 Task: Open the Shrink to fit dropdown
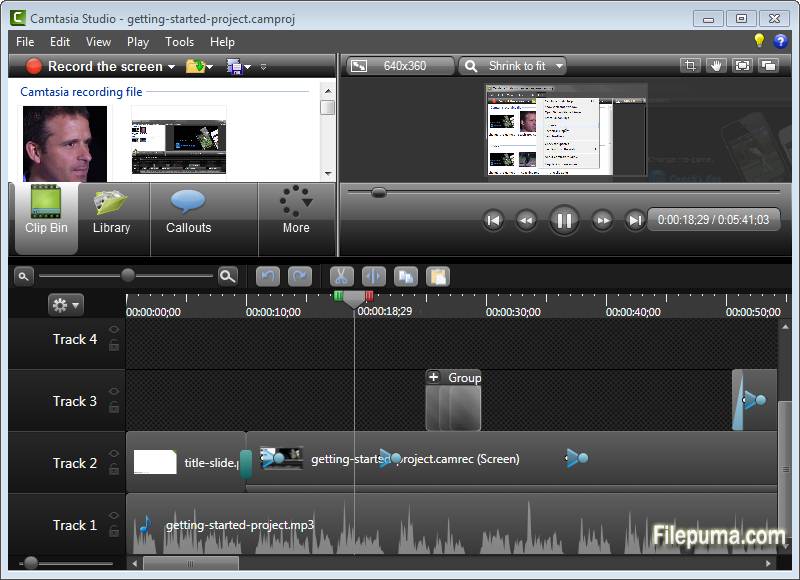[513, 66]
